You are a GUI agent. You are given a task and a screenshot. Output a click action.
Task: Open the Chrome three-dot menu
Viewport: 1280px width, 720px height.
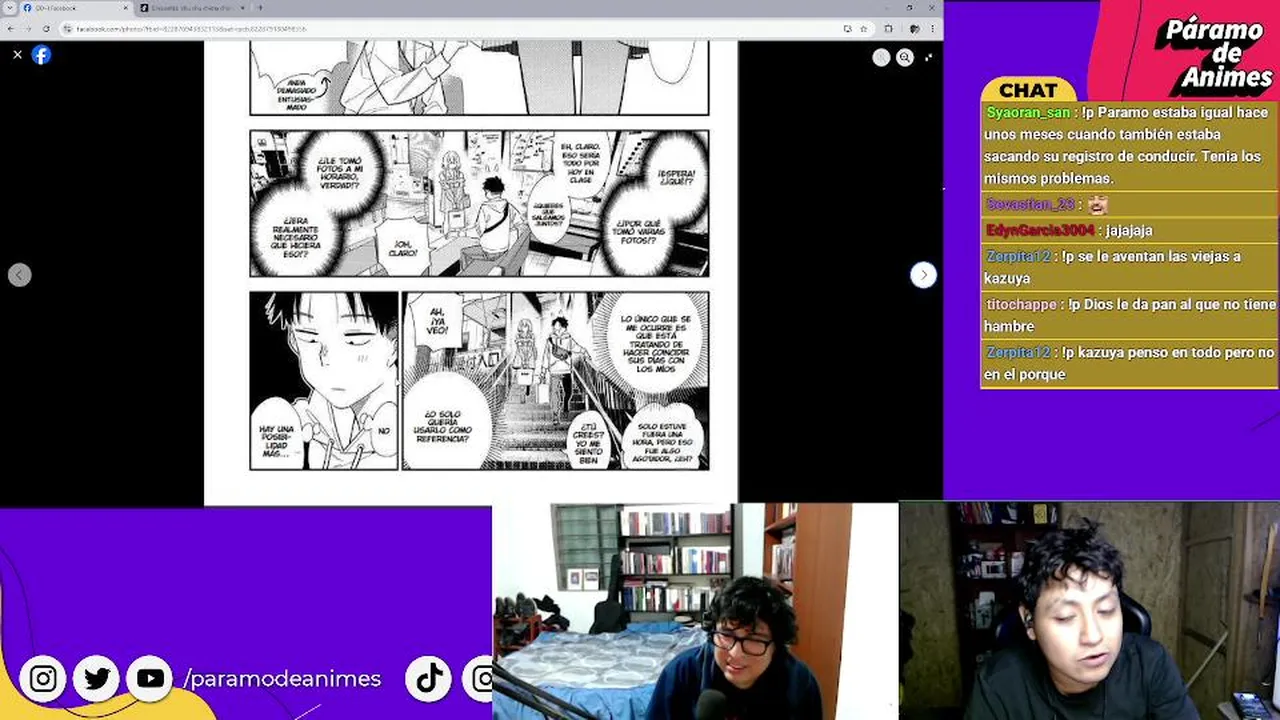[933, 28]
